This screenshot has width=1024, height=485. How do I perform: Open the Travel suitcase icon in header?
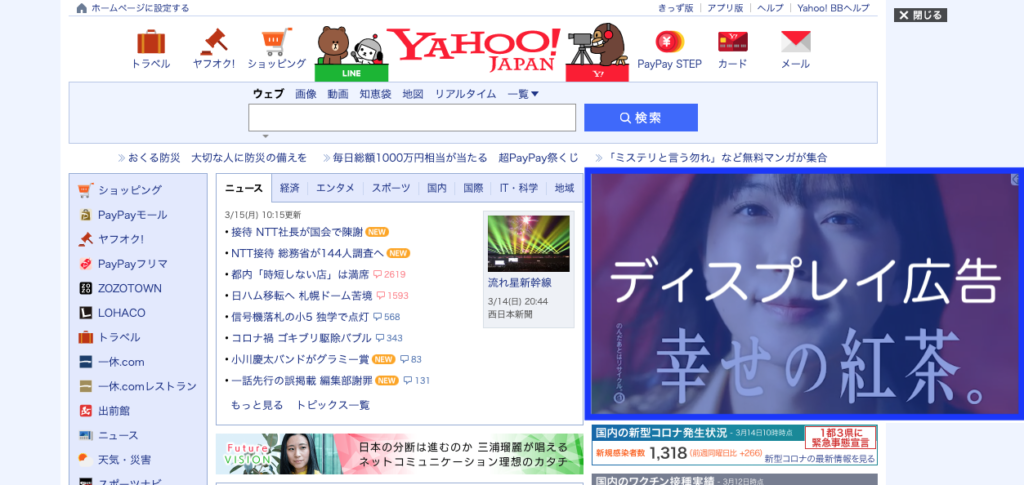click(151, 42)
